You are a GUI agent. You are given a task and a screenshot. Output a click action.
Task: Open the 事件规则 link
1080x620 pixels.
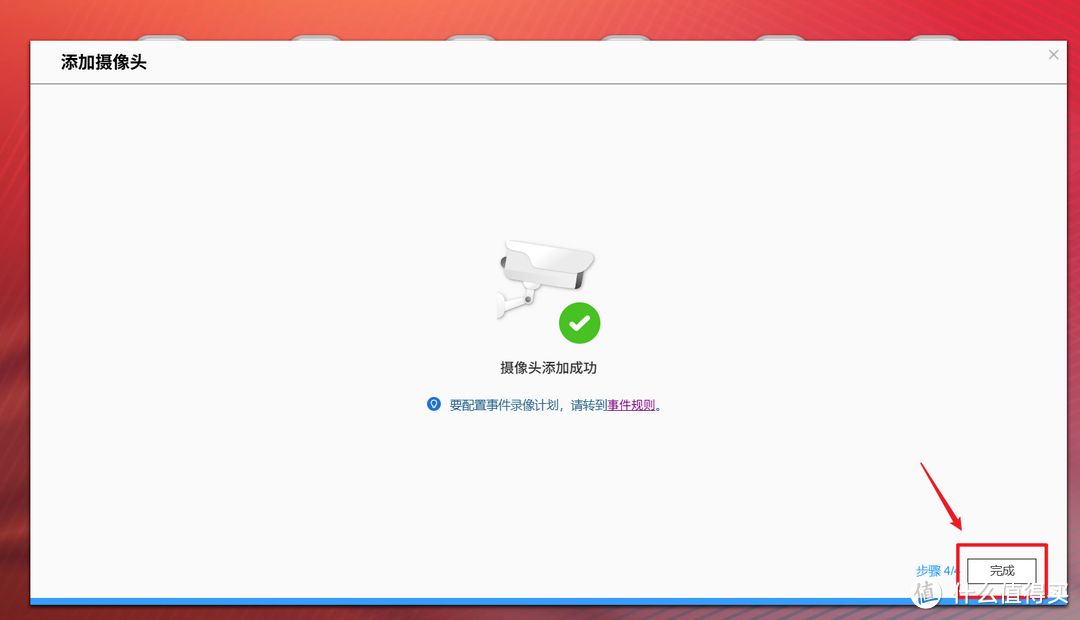point(630,405)
